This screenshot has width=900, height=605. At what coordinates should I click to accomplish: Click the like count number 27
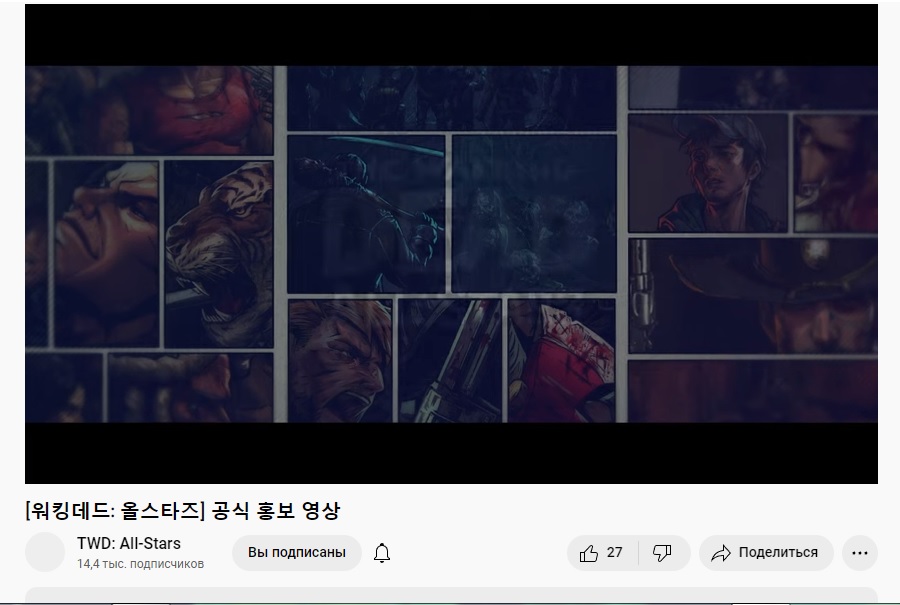(614, 553)
